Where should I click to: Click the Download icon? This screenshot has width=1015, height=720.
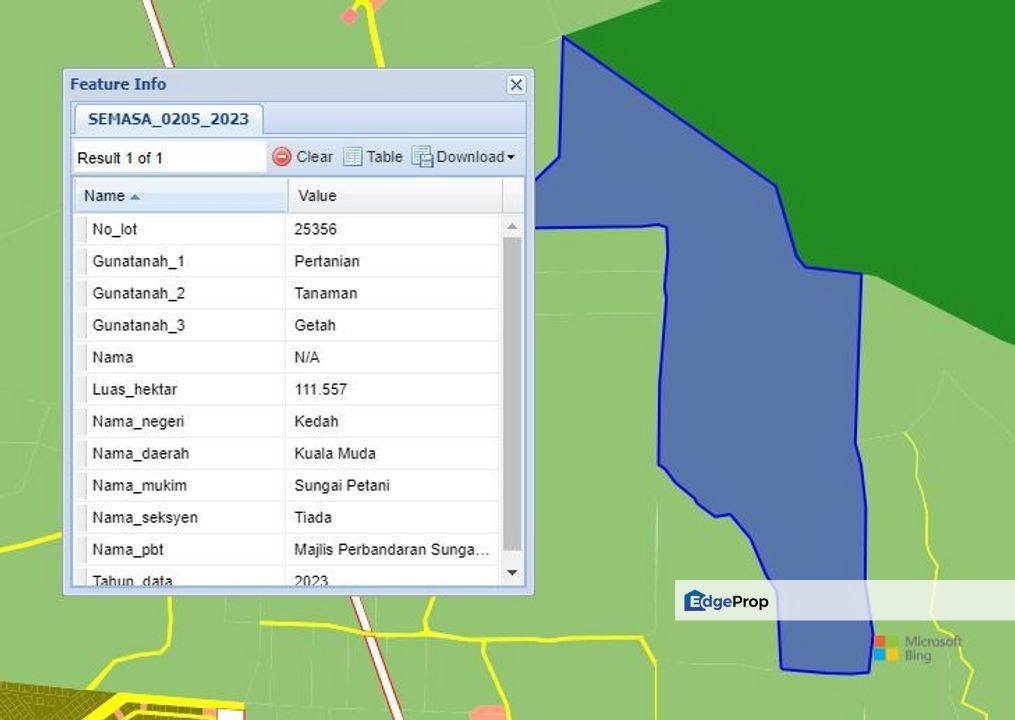tap(422, 157)
